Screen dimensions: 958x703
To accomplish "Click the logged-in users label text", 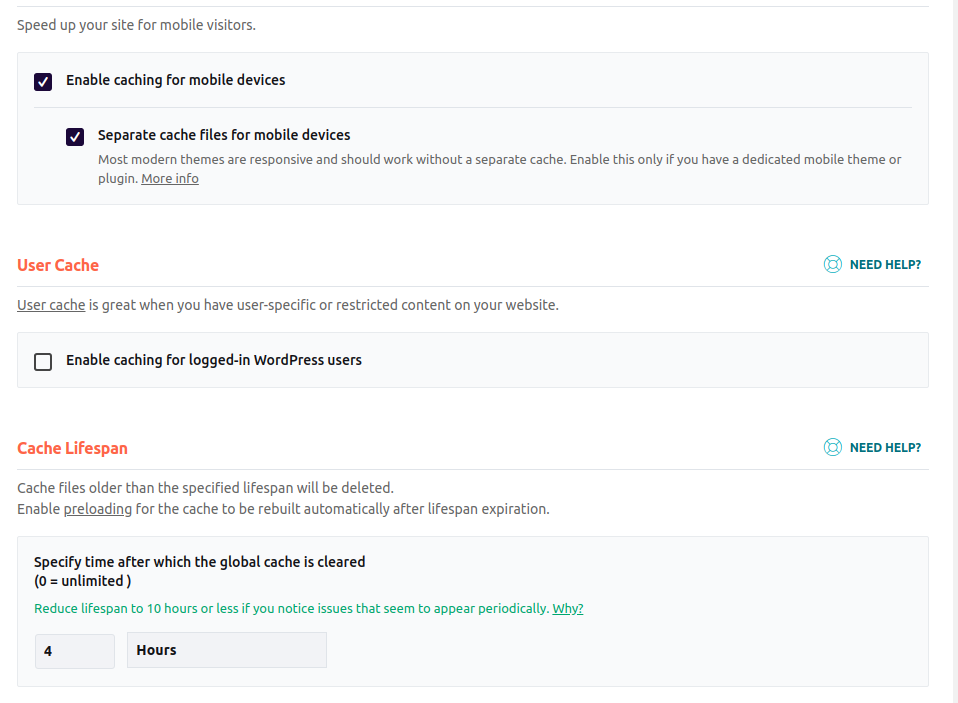I will point(212,361).
